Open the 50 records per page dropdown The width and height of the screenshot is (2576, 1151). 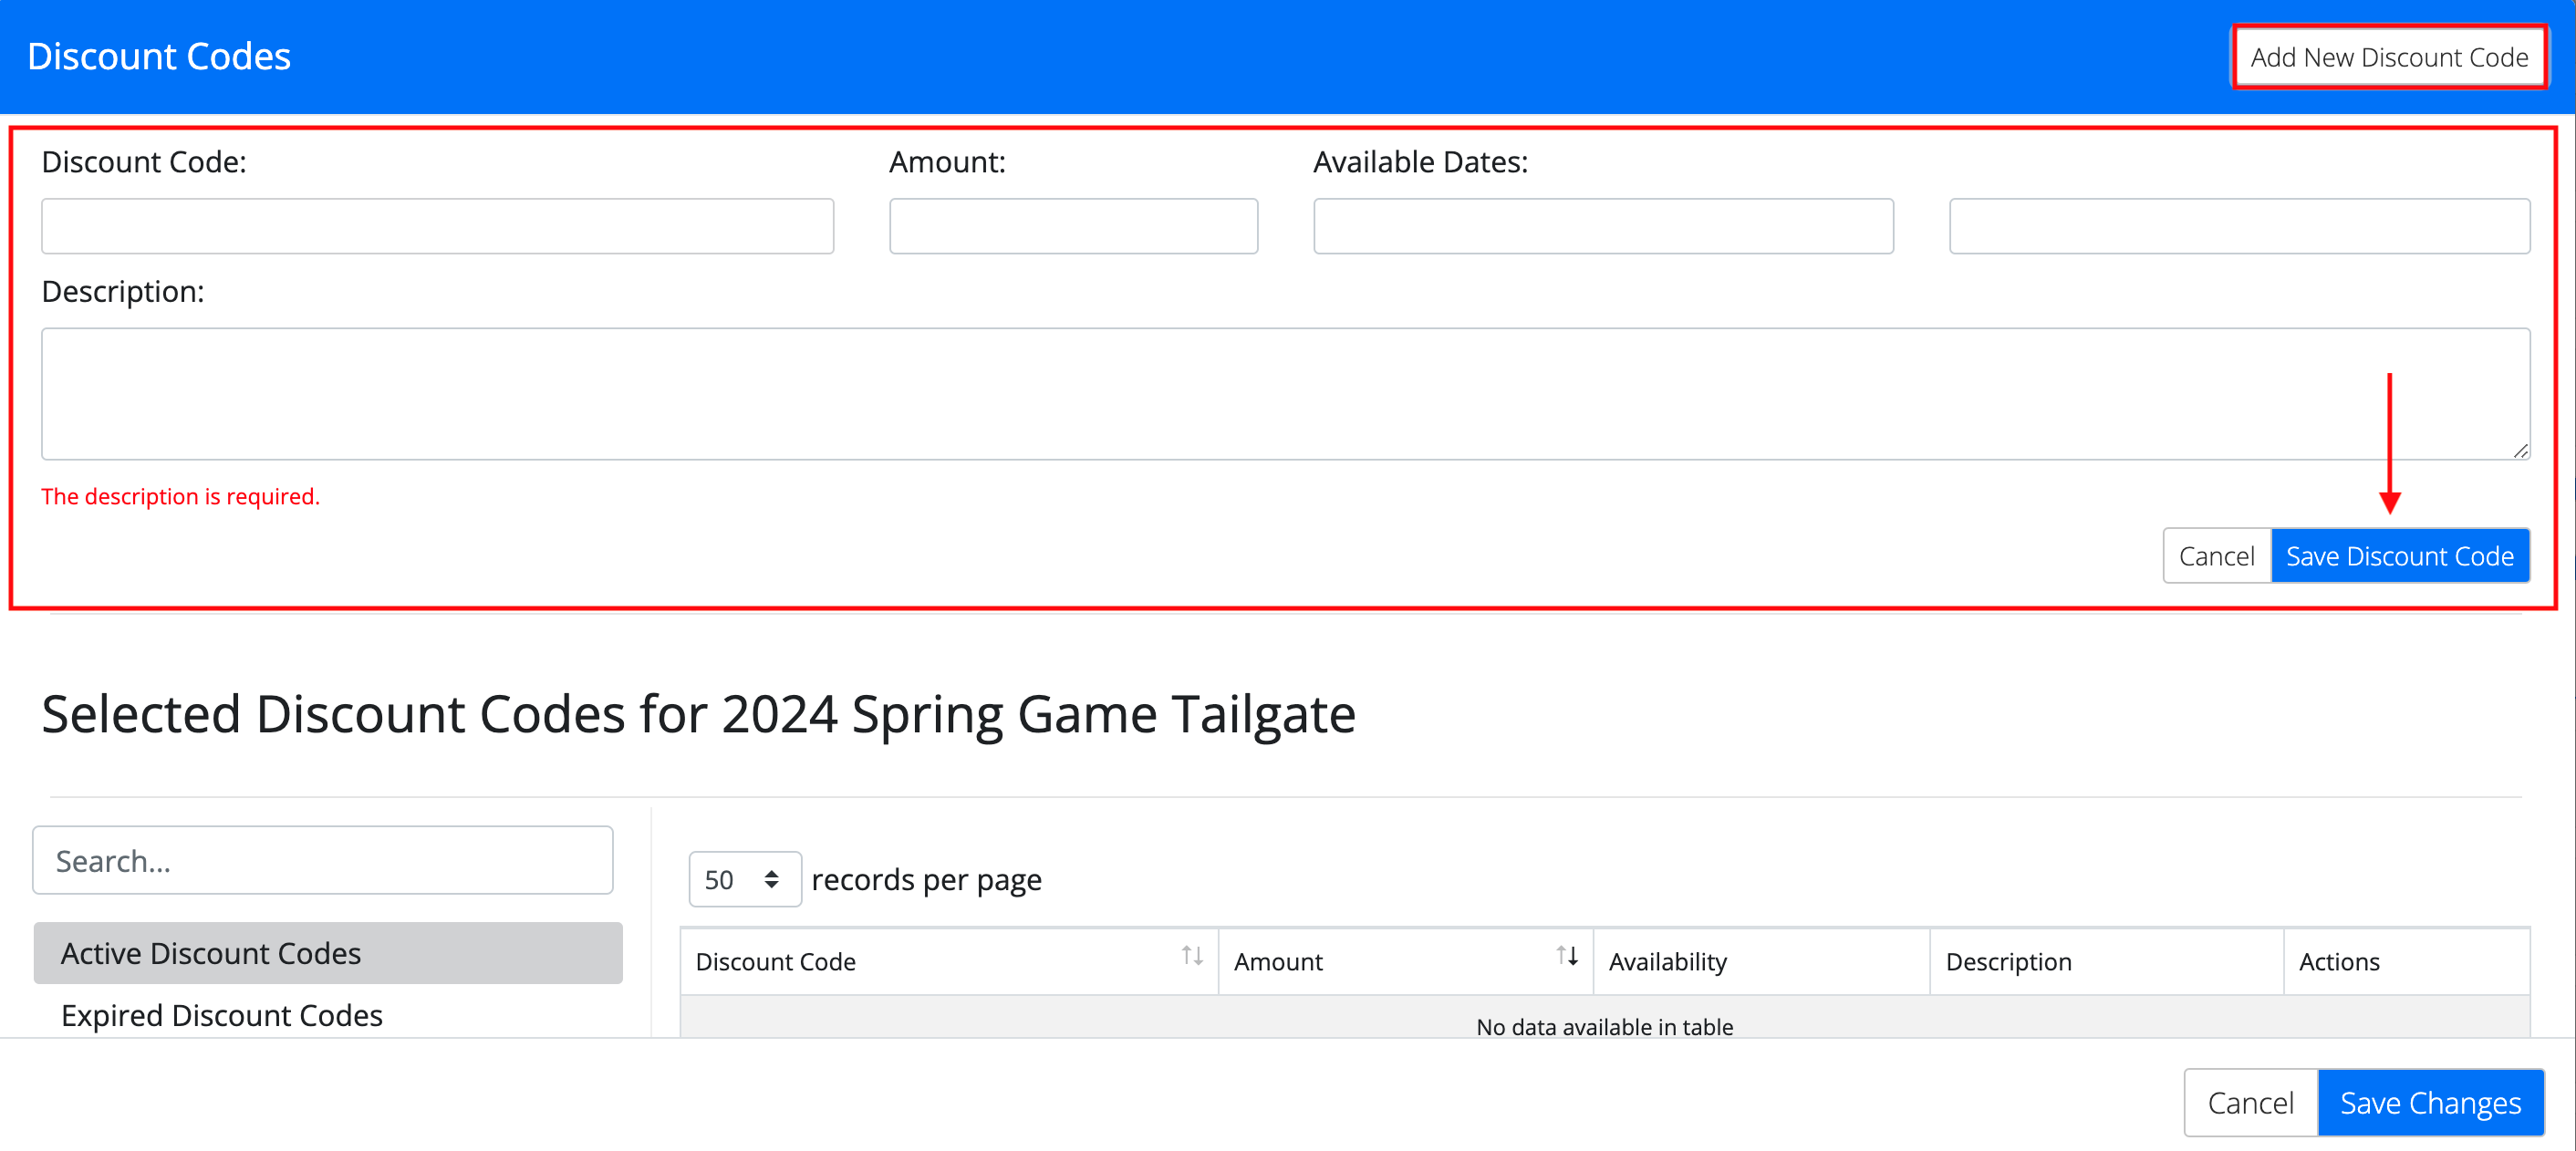tap(744, 879)
